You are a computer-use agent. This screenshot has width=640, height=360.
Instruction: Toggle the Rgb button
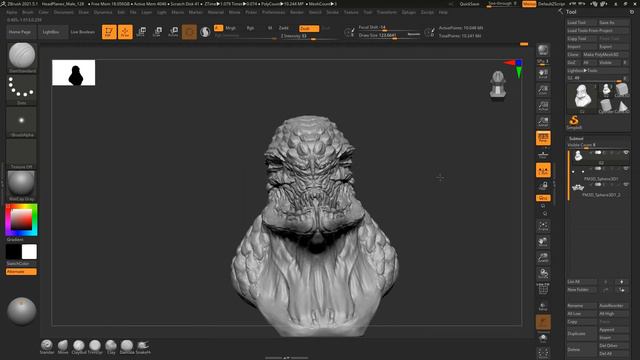coord(250,28)
